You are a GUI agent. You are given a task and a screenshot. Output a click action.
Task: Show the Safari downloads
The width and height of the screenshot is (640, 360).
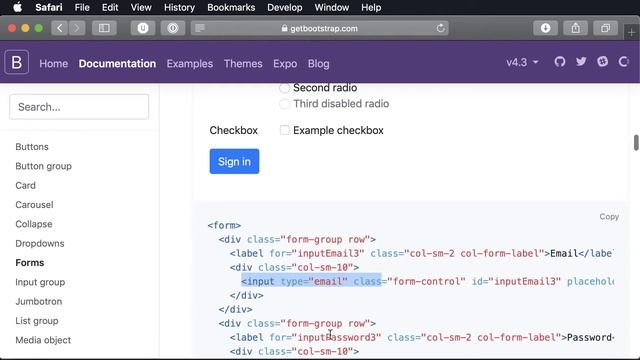545,28
